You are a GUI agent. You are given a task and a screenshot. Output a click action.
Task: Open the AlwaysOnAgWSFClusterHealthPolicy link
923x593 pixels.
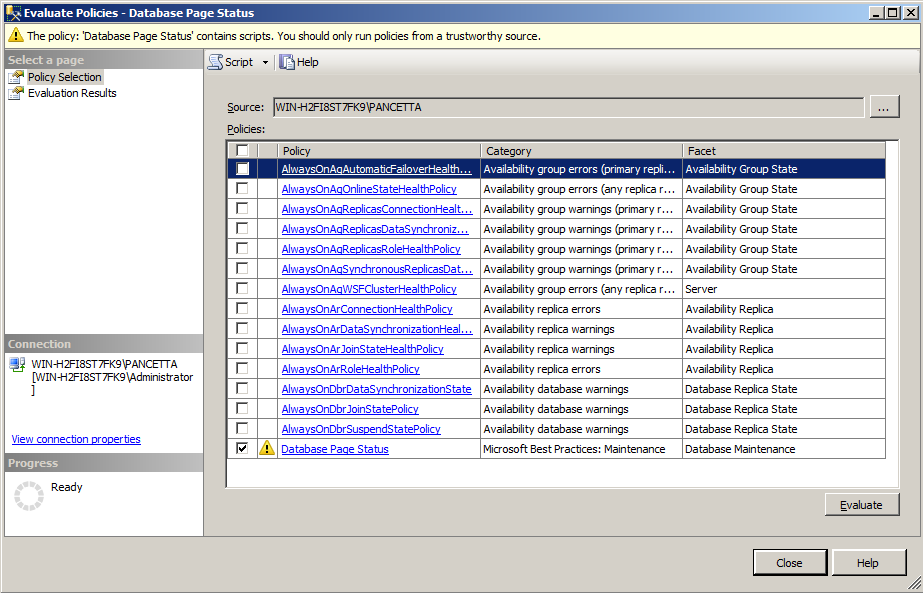pos(369,289)
